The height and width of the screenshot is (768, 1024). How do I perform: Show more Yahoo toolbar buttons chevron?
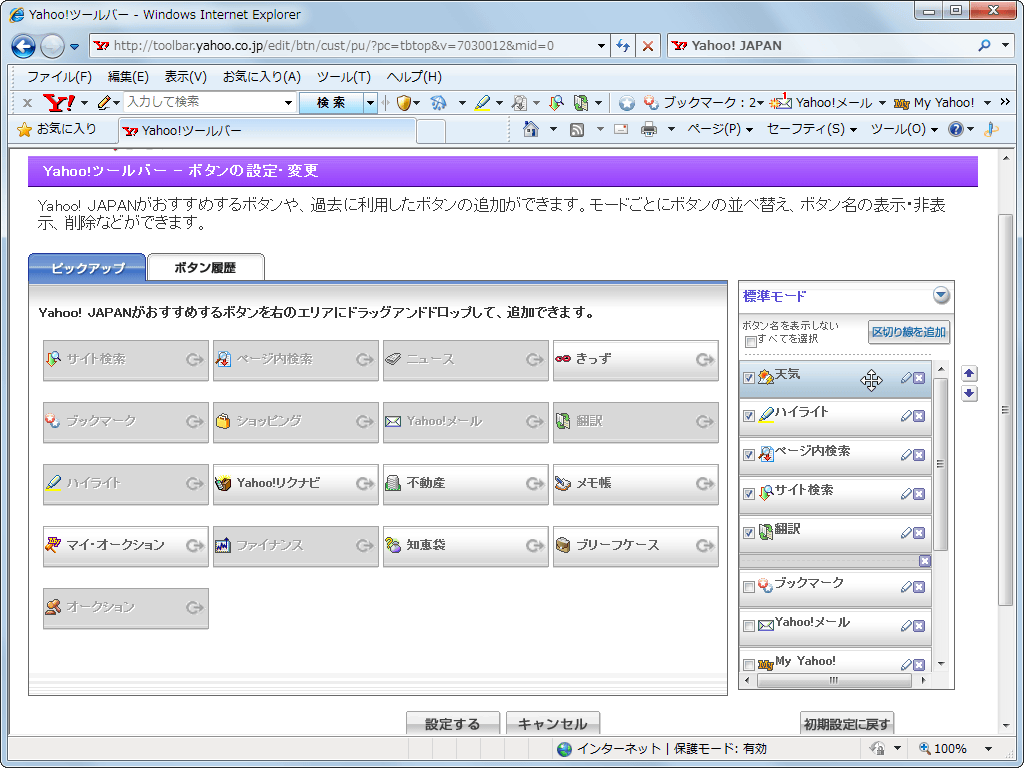[x=1005, y=102]
